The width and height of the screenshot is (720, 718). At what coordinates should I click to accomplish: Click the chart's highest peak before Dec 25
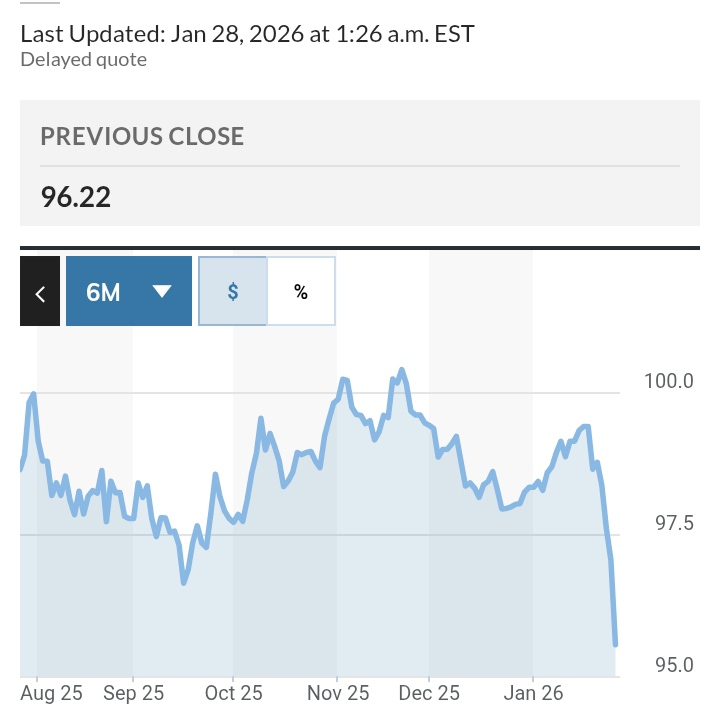click(402, 371)
